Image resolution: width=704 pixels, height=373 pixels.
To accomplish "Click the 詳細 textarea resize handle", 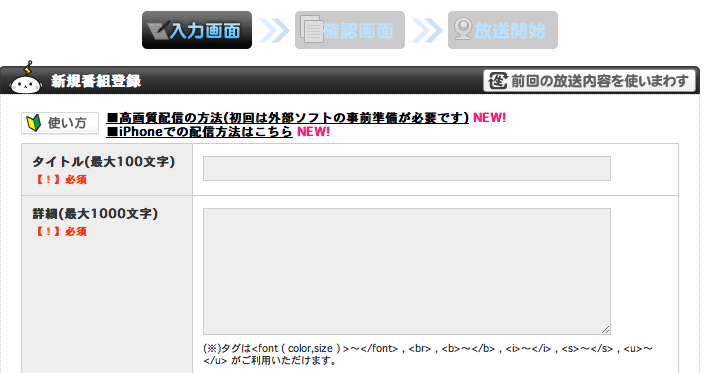I will 606,329.
